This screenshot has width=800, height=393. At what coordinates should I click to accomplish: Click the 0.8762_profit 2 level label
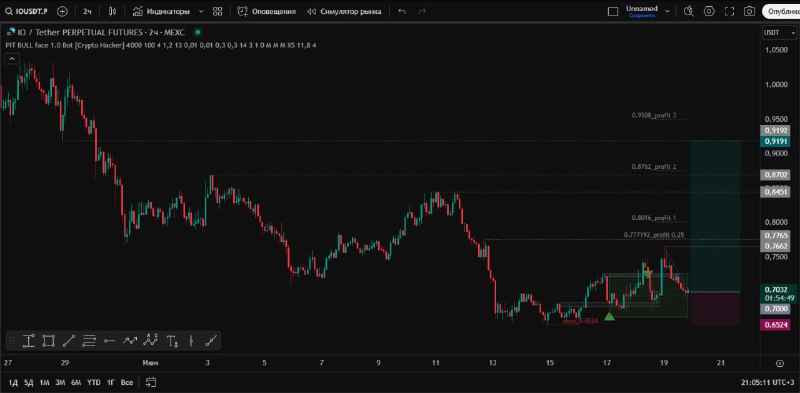point(654,166)
